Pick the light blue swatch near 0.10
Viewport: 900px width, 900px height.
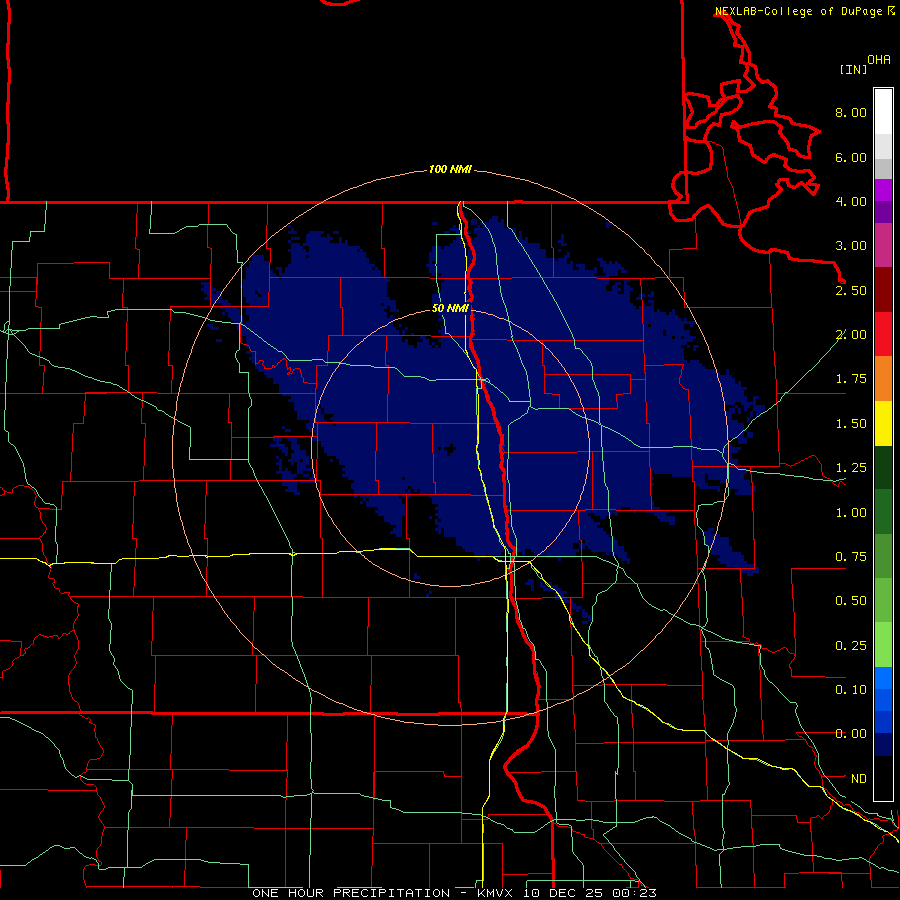(x=883, y=678)
